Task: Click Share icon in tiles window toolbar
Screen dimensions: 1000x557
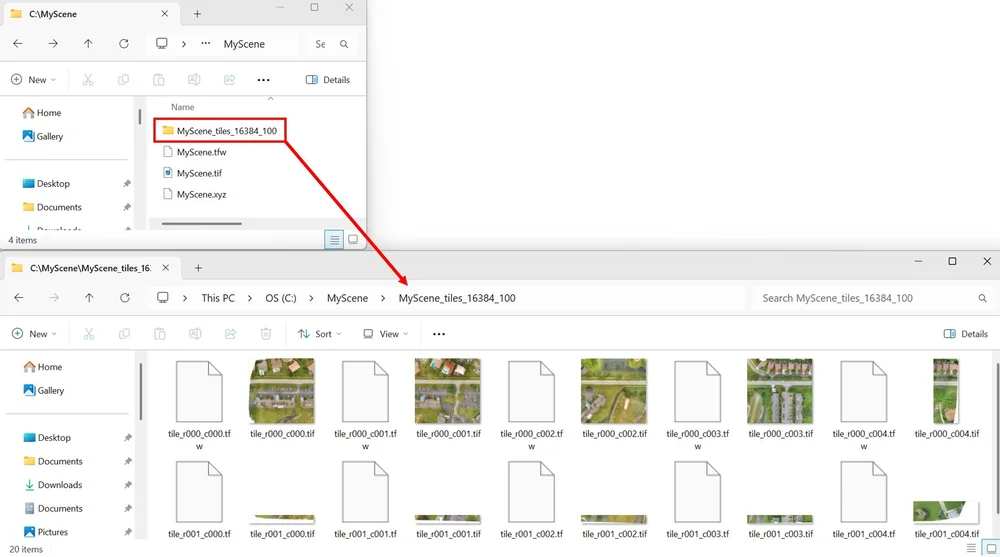Action: coord(230,334)
